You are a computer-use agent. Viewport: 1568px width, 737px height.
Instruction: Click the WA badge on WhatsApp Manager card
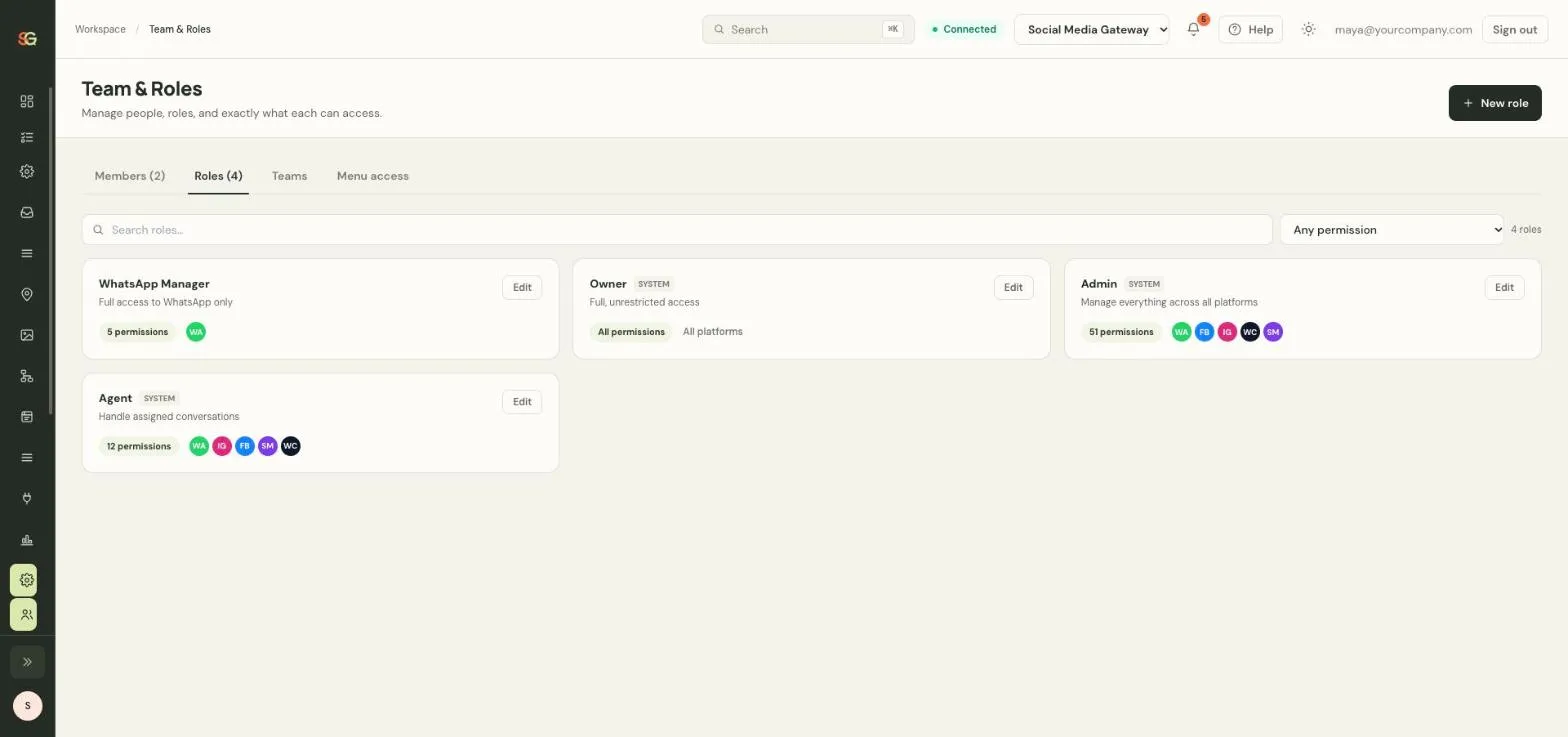click(196, 332)
